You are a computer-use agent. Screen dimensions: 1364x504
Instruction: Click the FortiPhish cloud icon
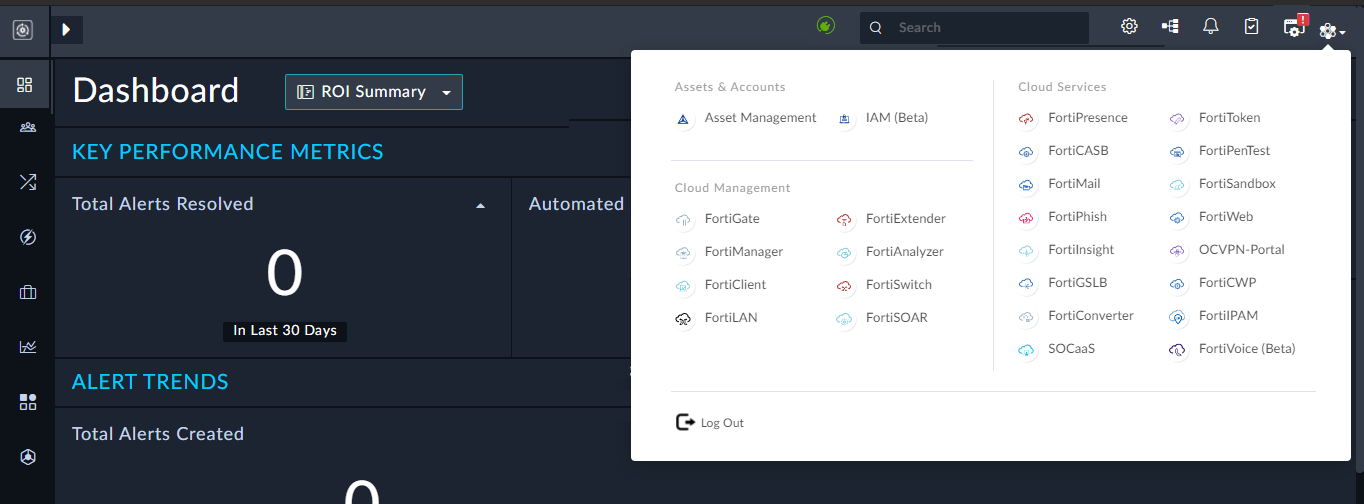[x=1026, y=218]
